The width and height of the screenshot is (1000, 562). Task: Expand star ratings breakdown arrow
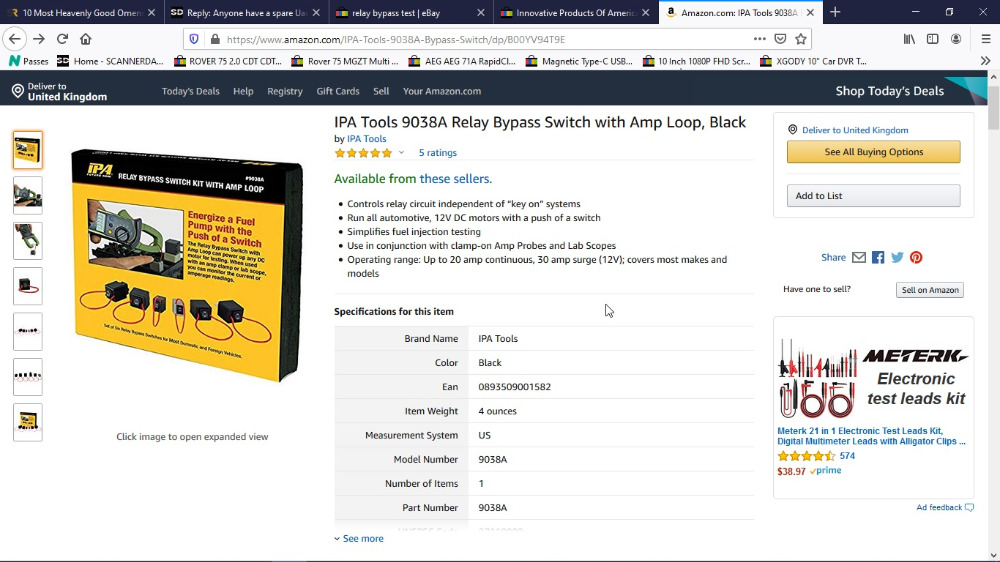402,153
